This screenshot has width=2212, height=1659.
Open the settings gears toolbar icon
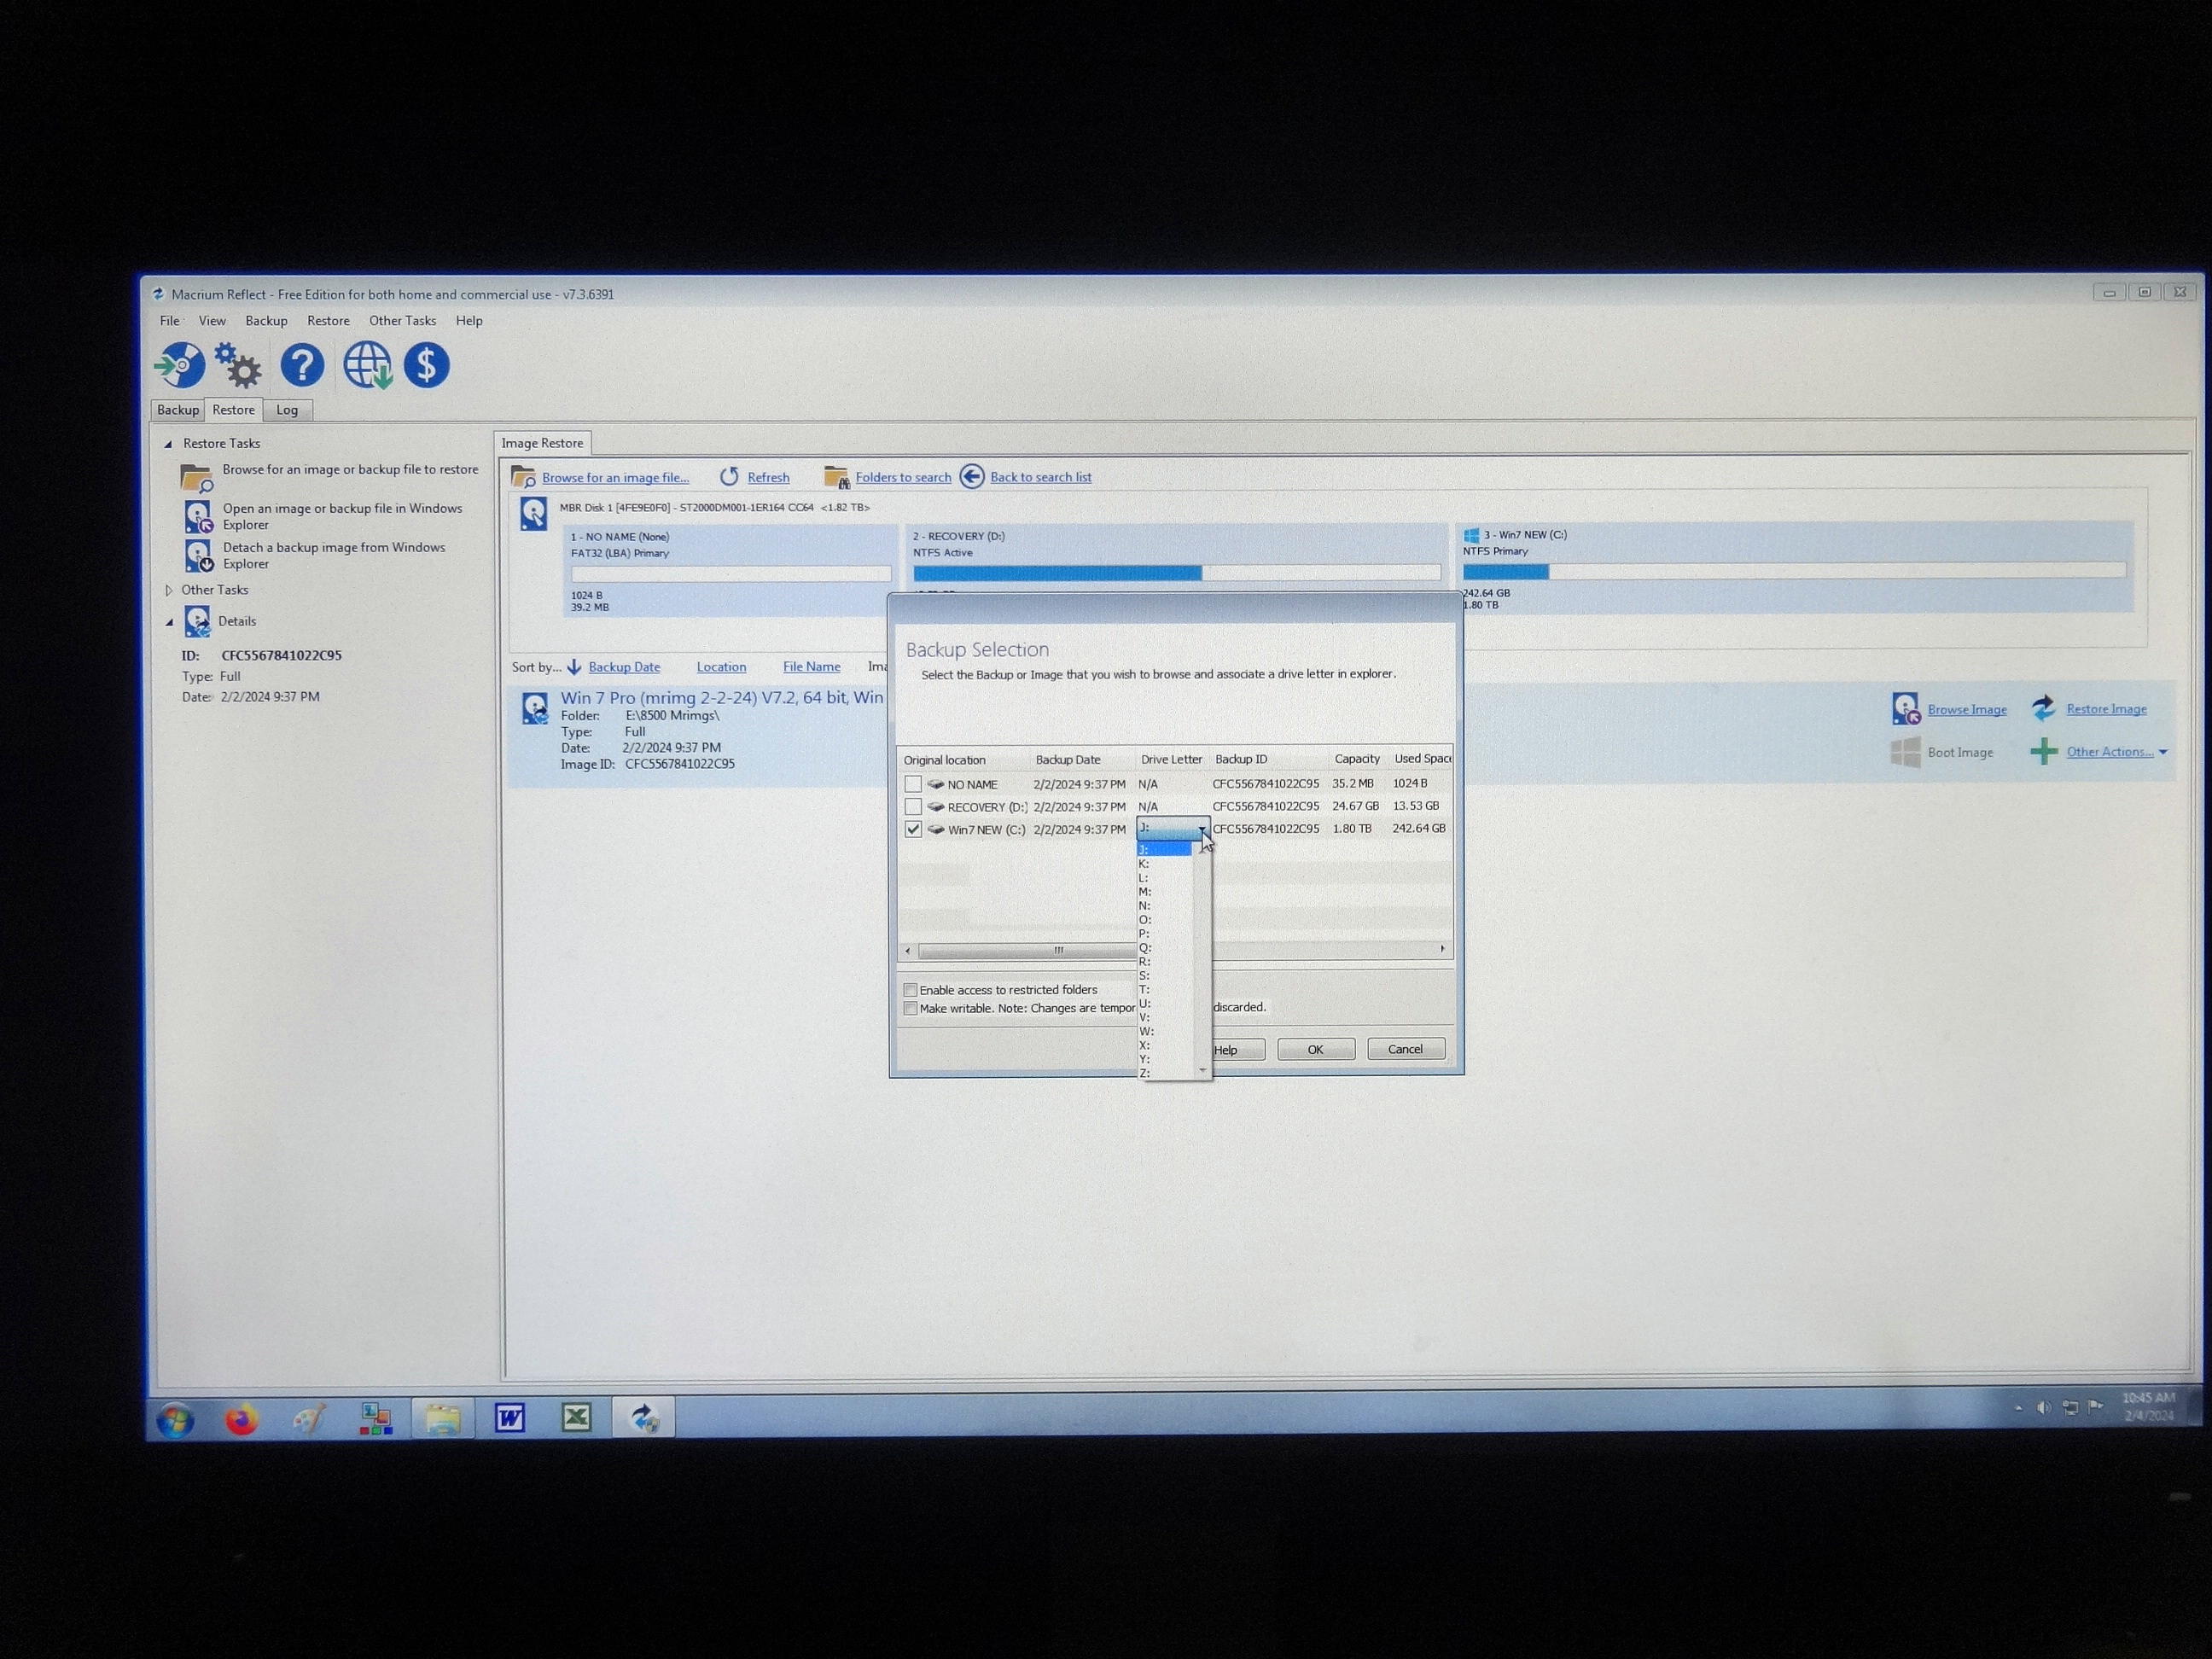(x=238, y=366)
